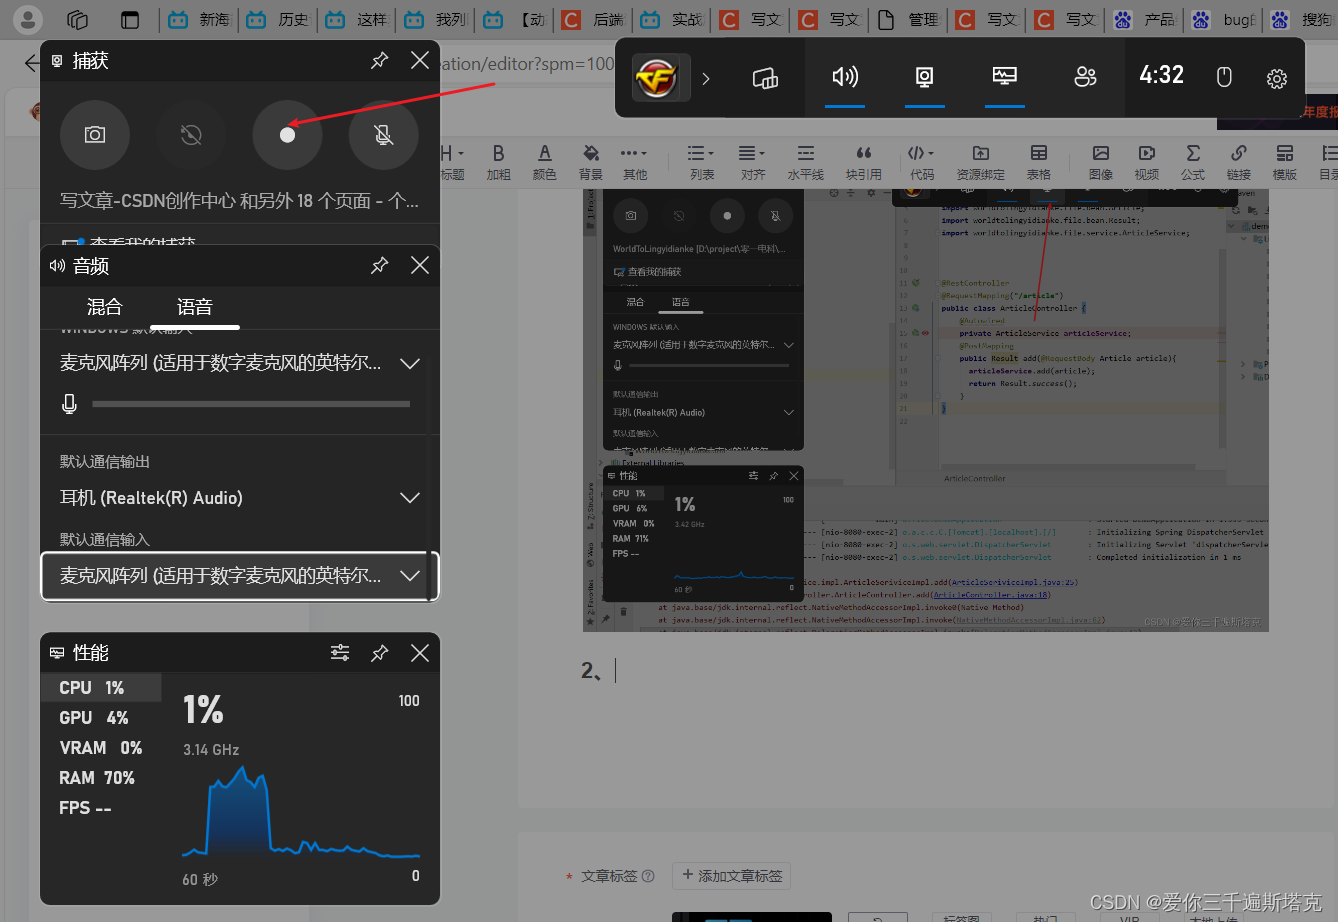
Task: Expand 默认通信输出 headphone Realtek dropdown
Action: tap(240, 498)
